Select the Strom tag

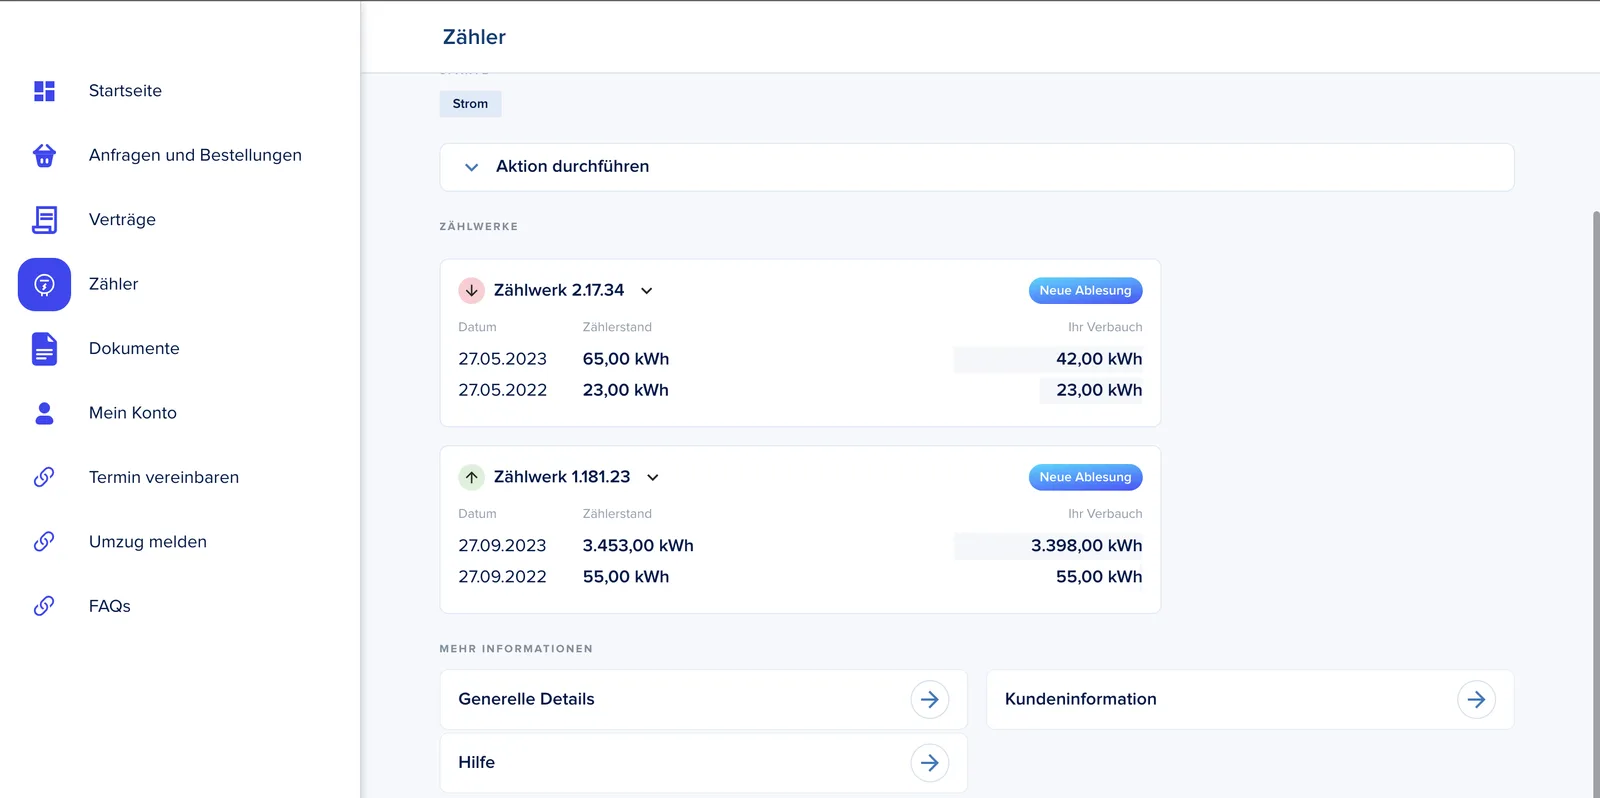pos(470,104)
